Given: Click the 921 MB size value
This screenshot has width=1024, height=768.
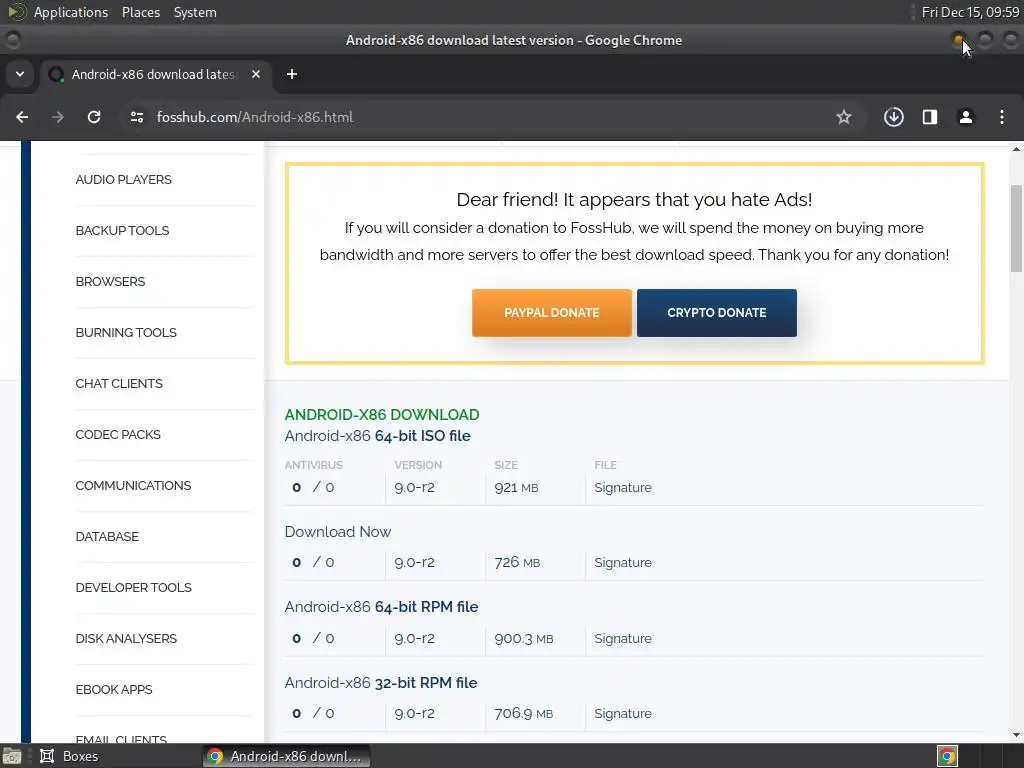Looking at the screenshot, I should (516, 487).
